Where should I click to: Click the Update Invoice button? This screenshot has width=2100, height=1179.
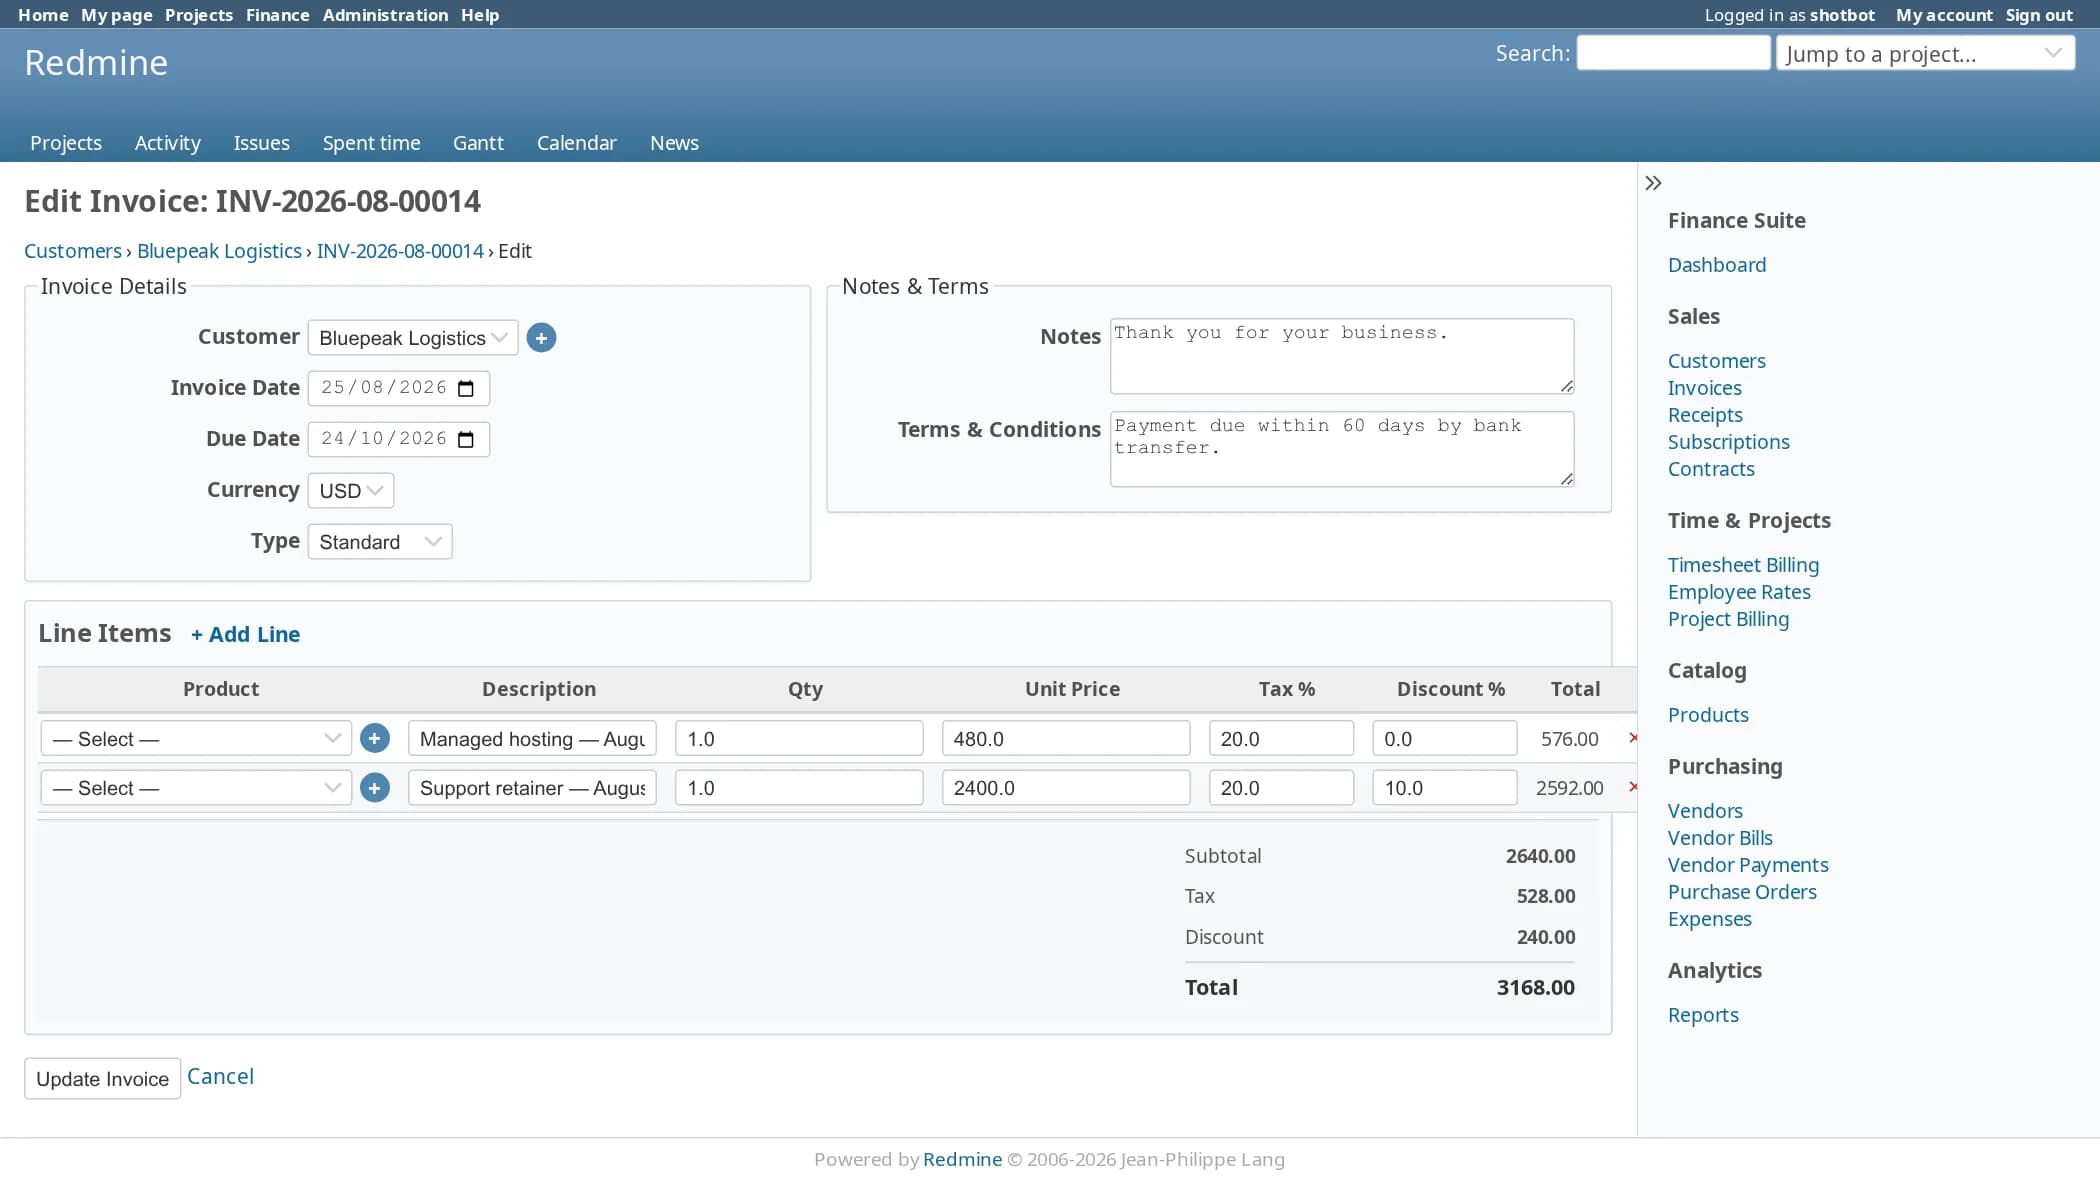103,1079
